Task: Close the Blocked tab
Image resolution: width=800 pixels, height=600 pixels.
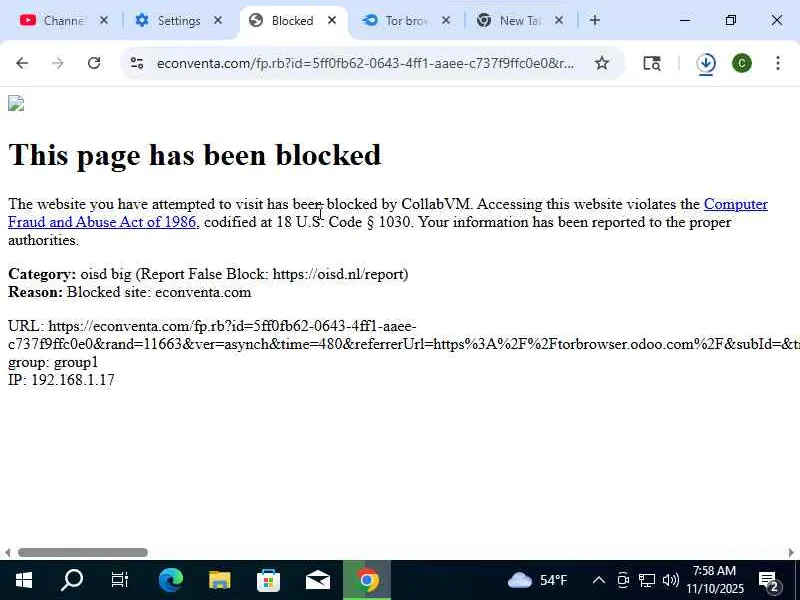Action: tap(332, 20)
